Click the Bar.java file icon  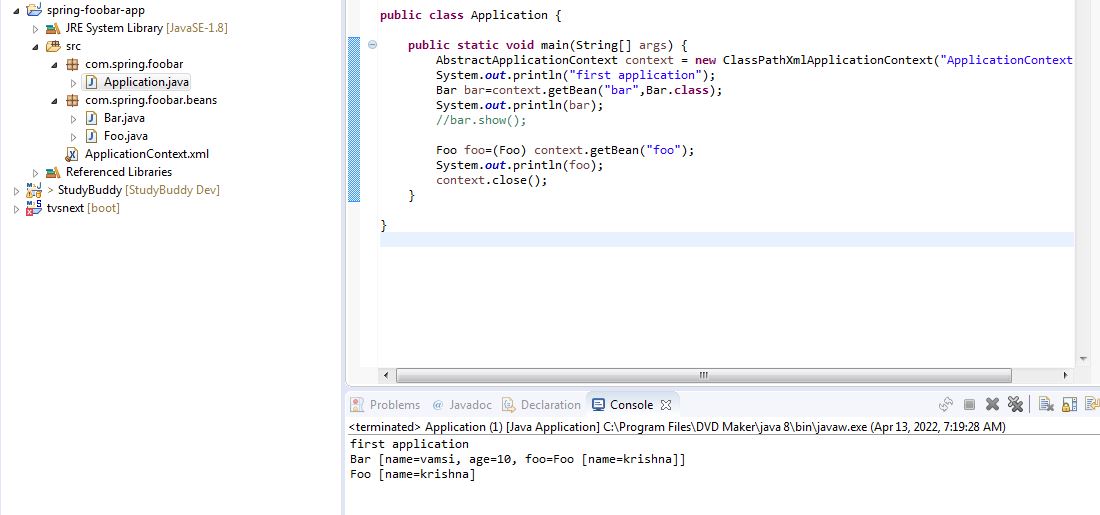(91, 118)
